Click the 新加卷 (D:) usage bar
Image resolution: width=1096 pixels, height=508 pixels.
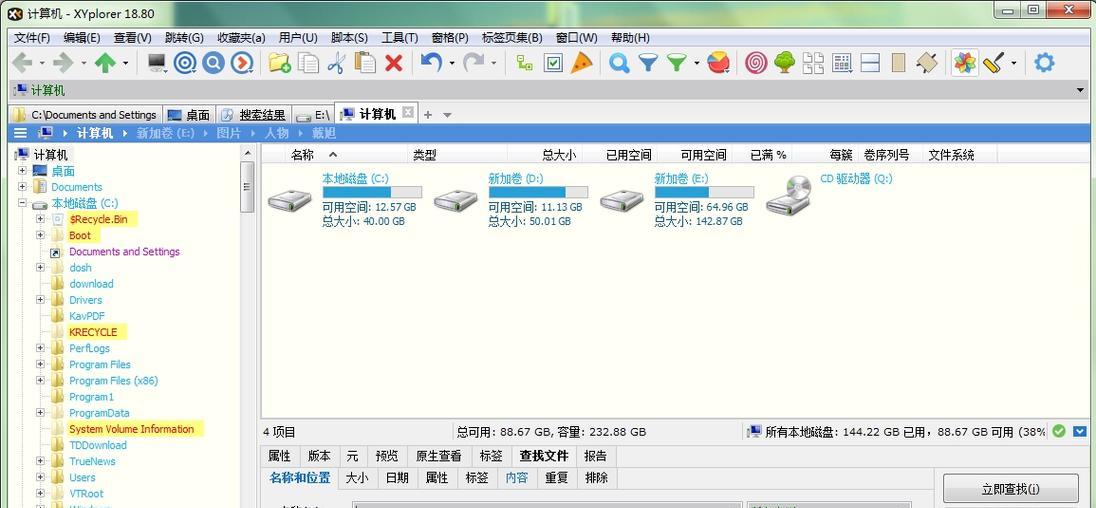coord(538,192)
